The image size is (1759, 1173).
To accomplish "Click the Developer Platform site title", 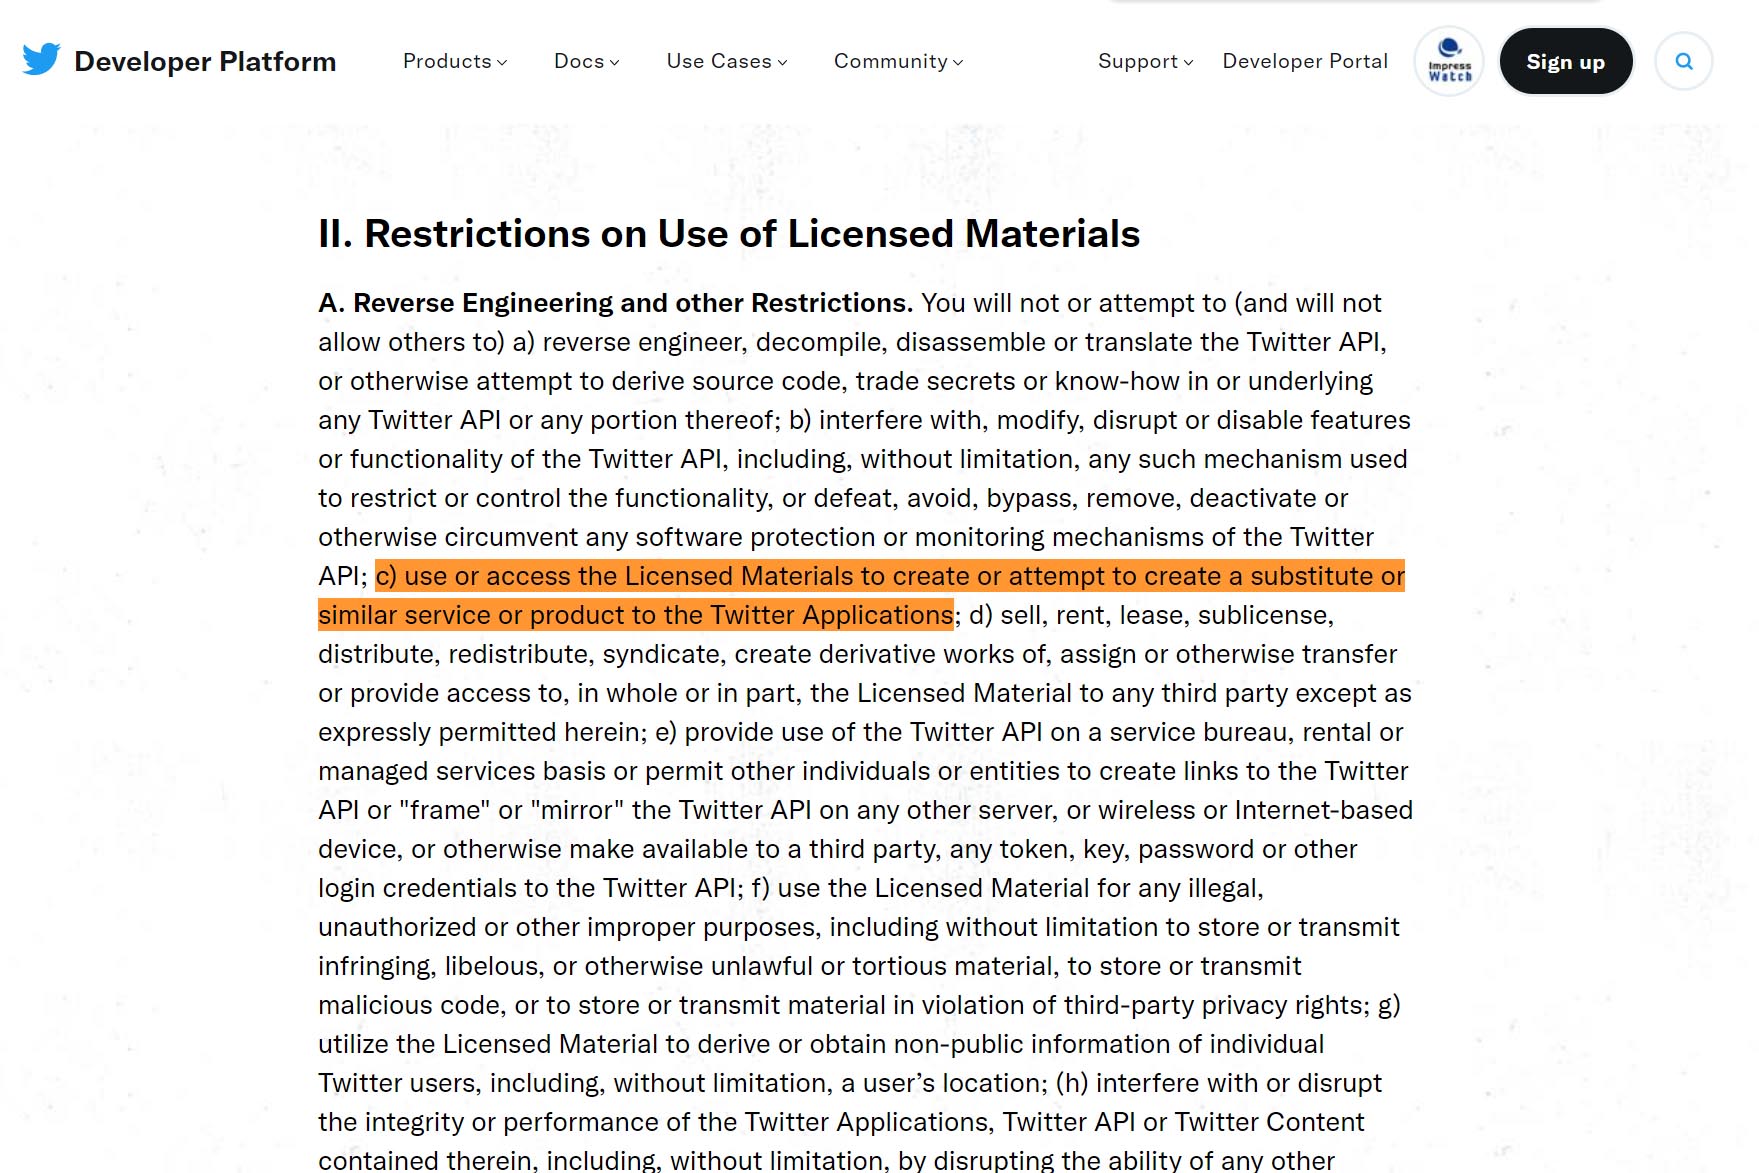I will (205, 61).
